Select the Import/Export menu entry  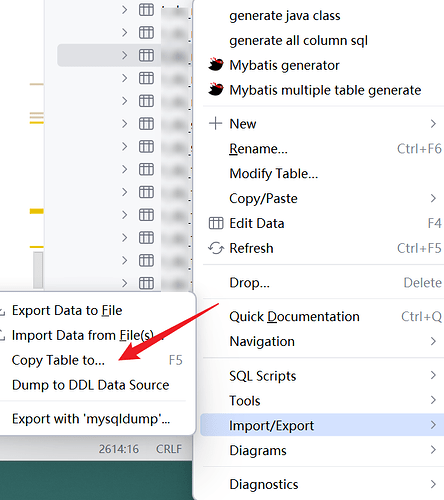coord(322,425)
